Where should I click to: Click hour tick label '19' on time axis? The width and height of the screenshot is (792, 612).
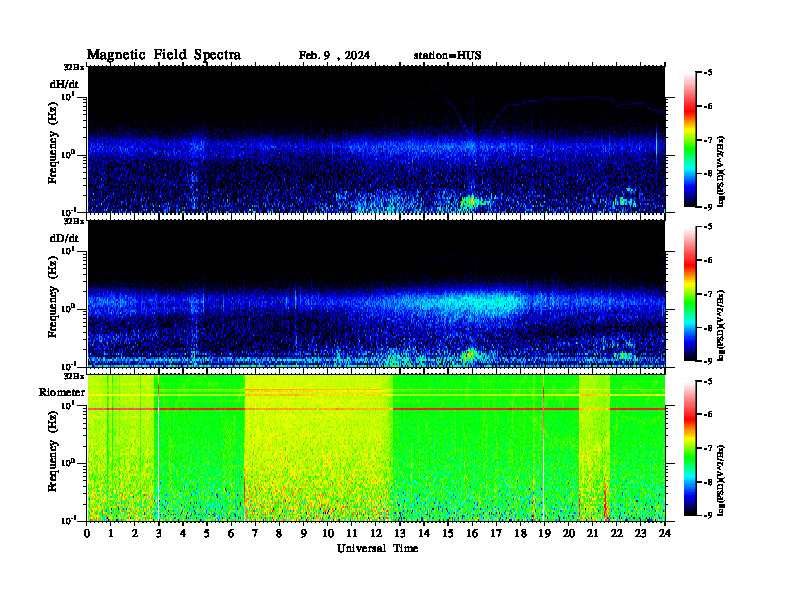point(544,533)
